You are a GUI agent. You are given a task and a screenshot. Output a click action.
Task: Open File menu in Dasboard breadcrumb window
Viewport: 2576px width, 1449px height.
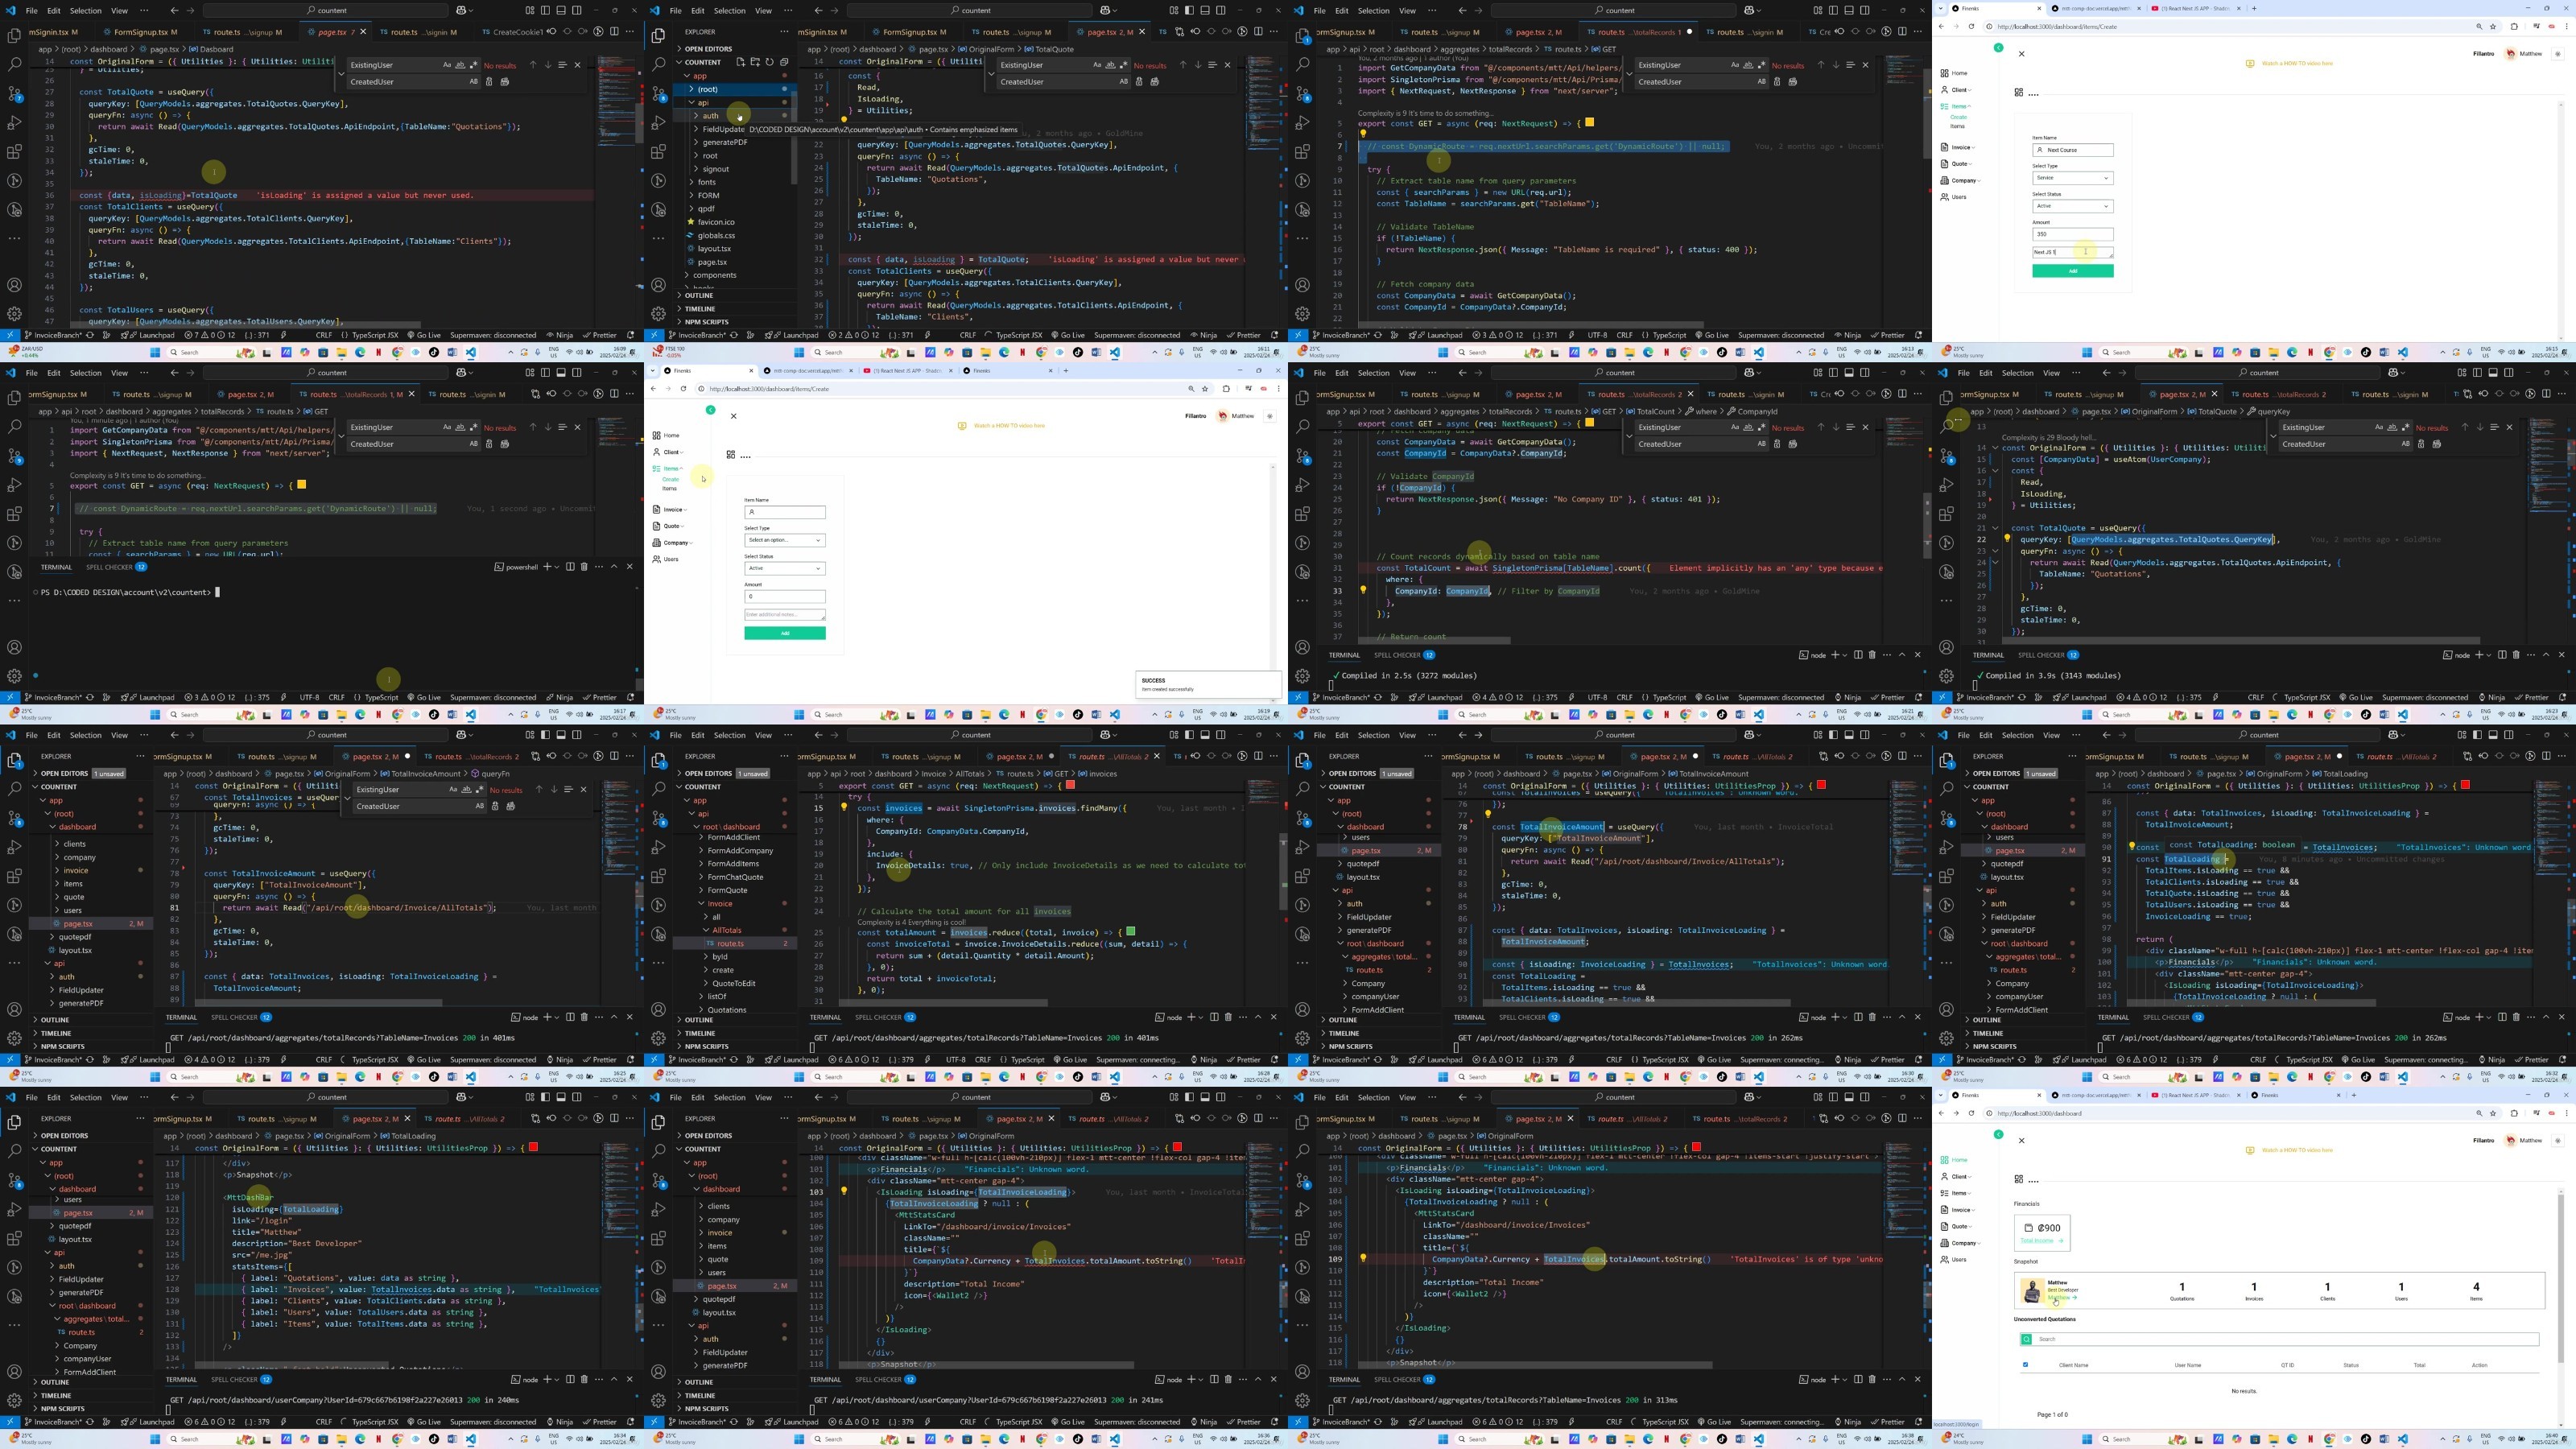coord(31,10)
